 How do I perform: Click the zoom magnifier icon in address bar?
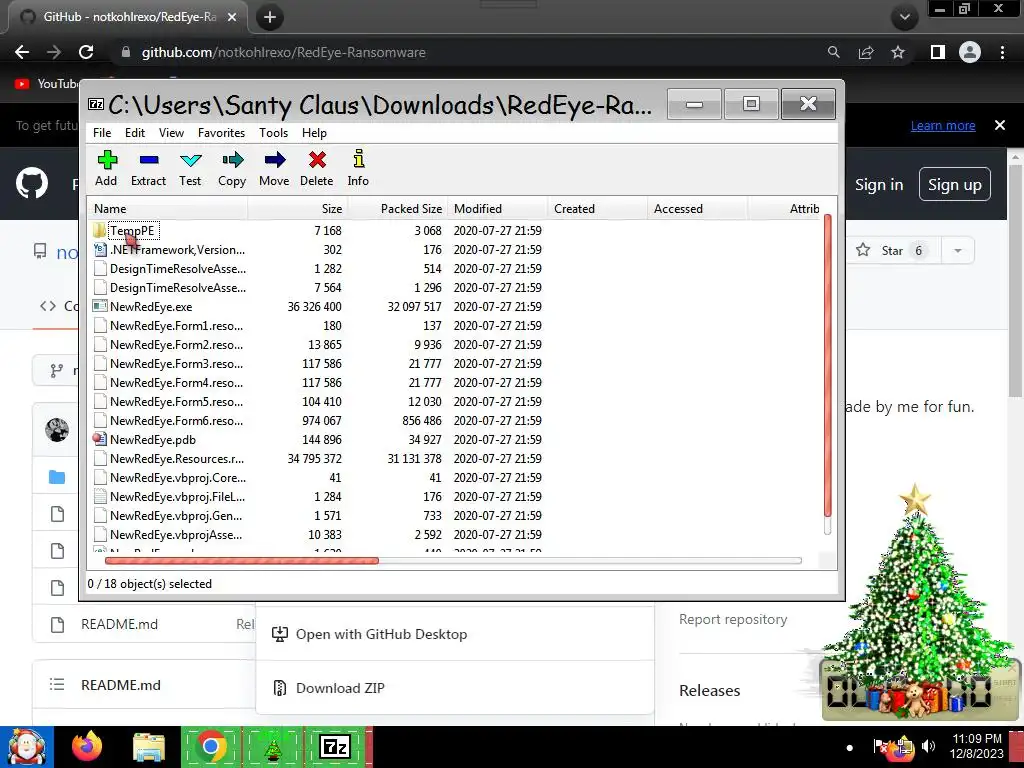click(833, 52)
